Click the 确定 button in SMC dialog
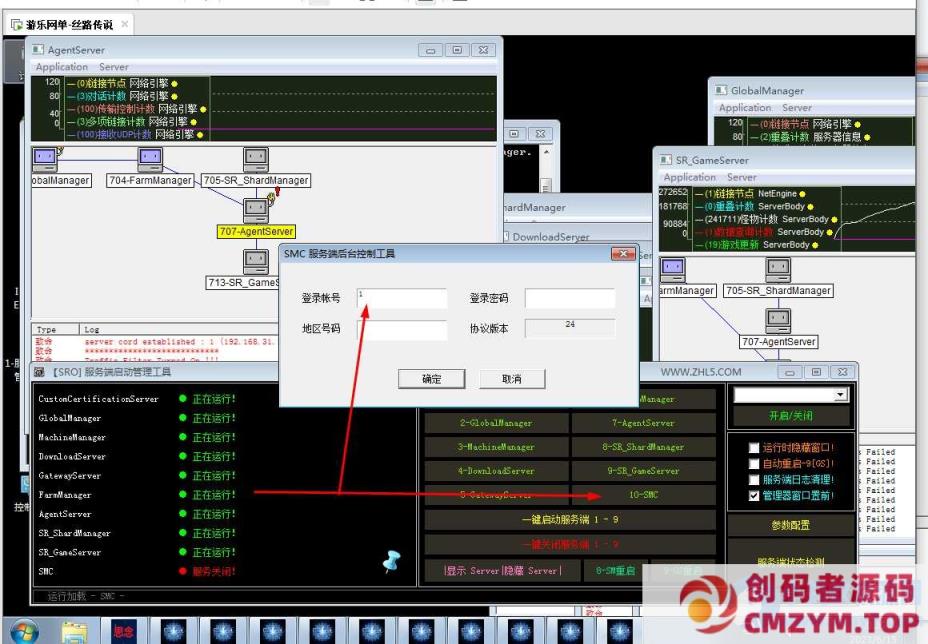Image resolution: width=928 pixels, height=644 pixels. [431, 379]
